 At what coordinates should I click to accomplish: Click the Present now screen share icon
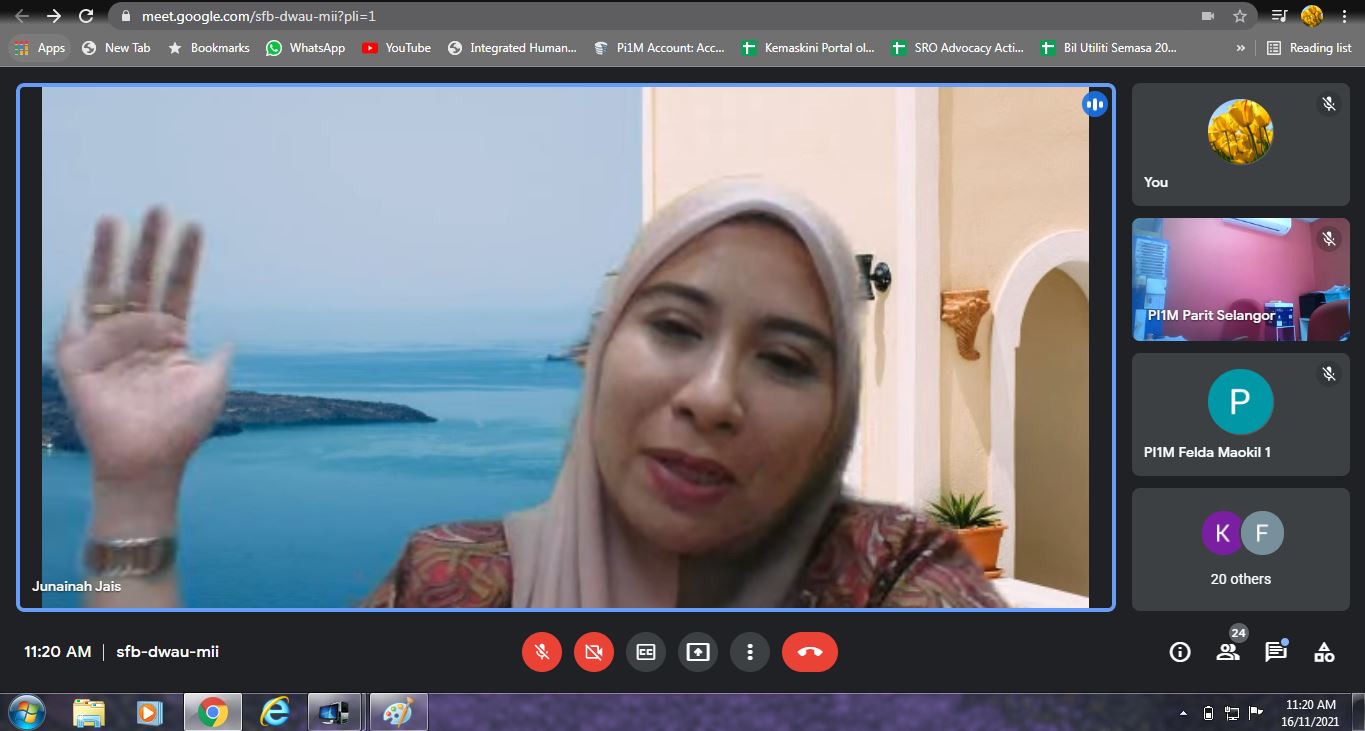[697, 652]
